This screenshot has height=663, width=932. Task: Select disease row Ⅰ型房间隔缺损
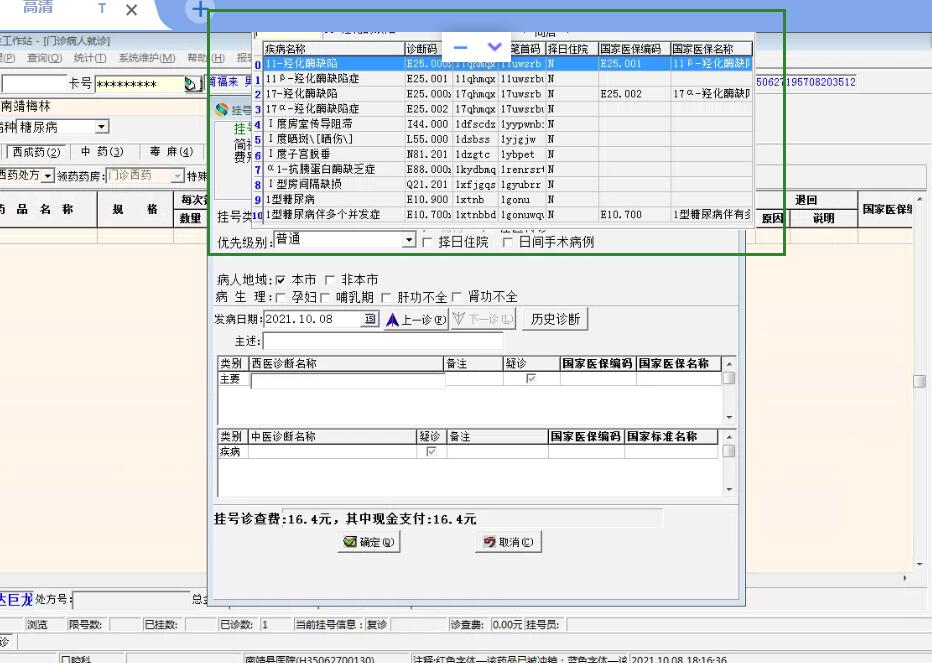coord(508,184)
